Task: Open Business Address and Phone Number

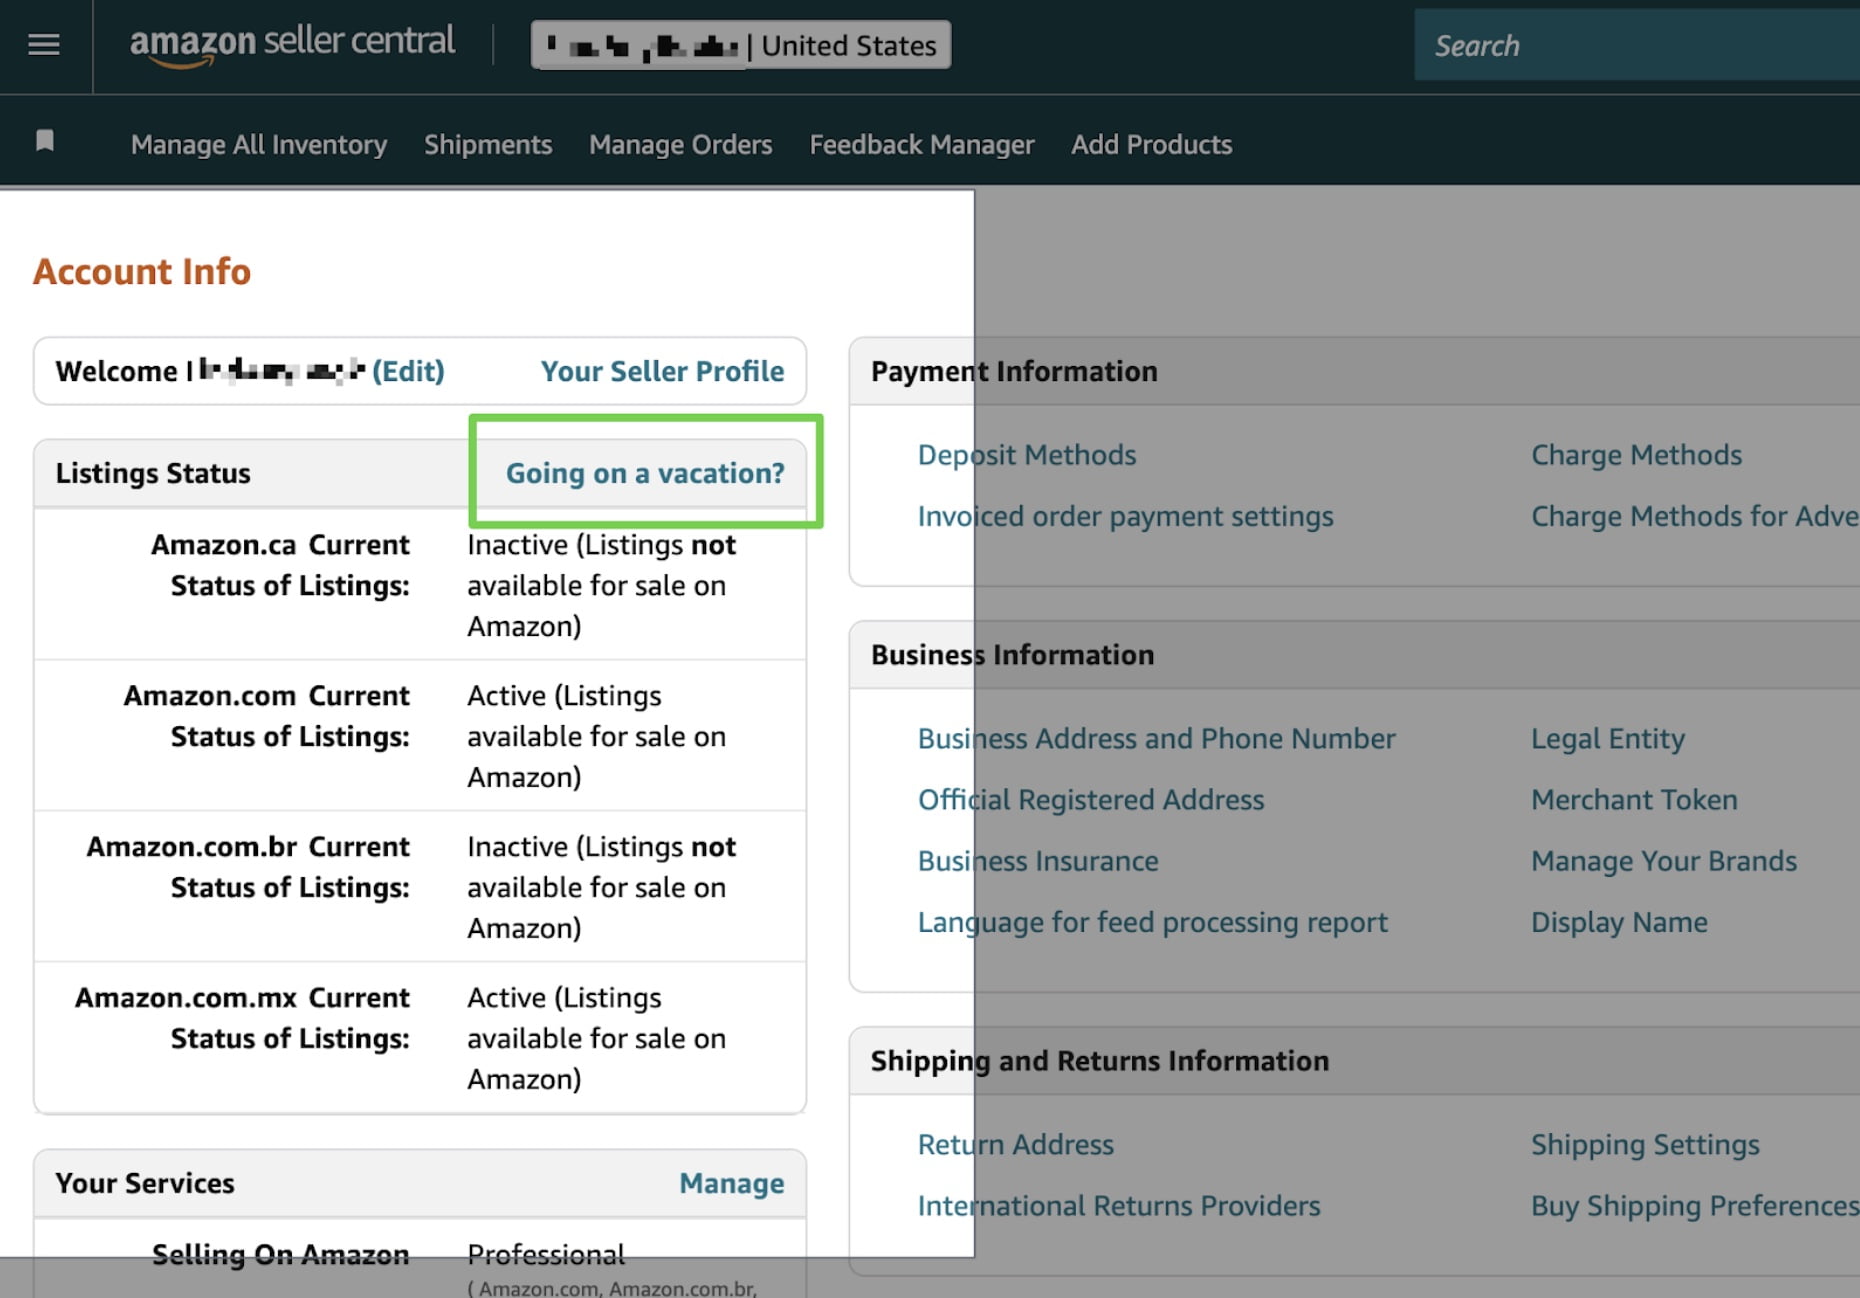Action: coord(1157,738)
